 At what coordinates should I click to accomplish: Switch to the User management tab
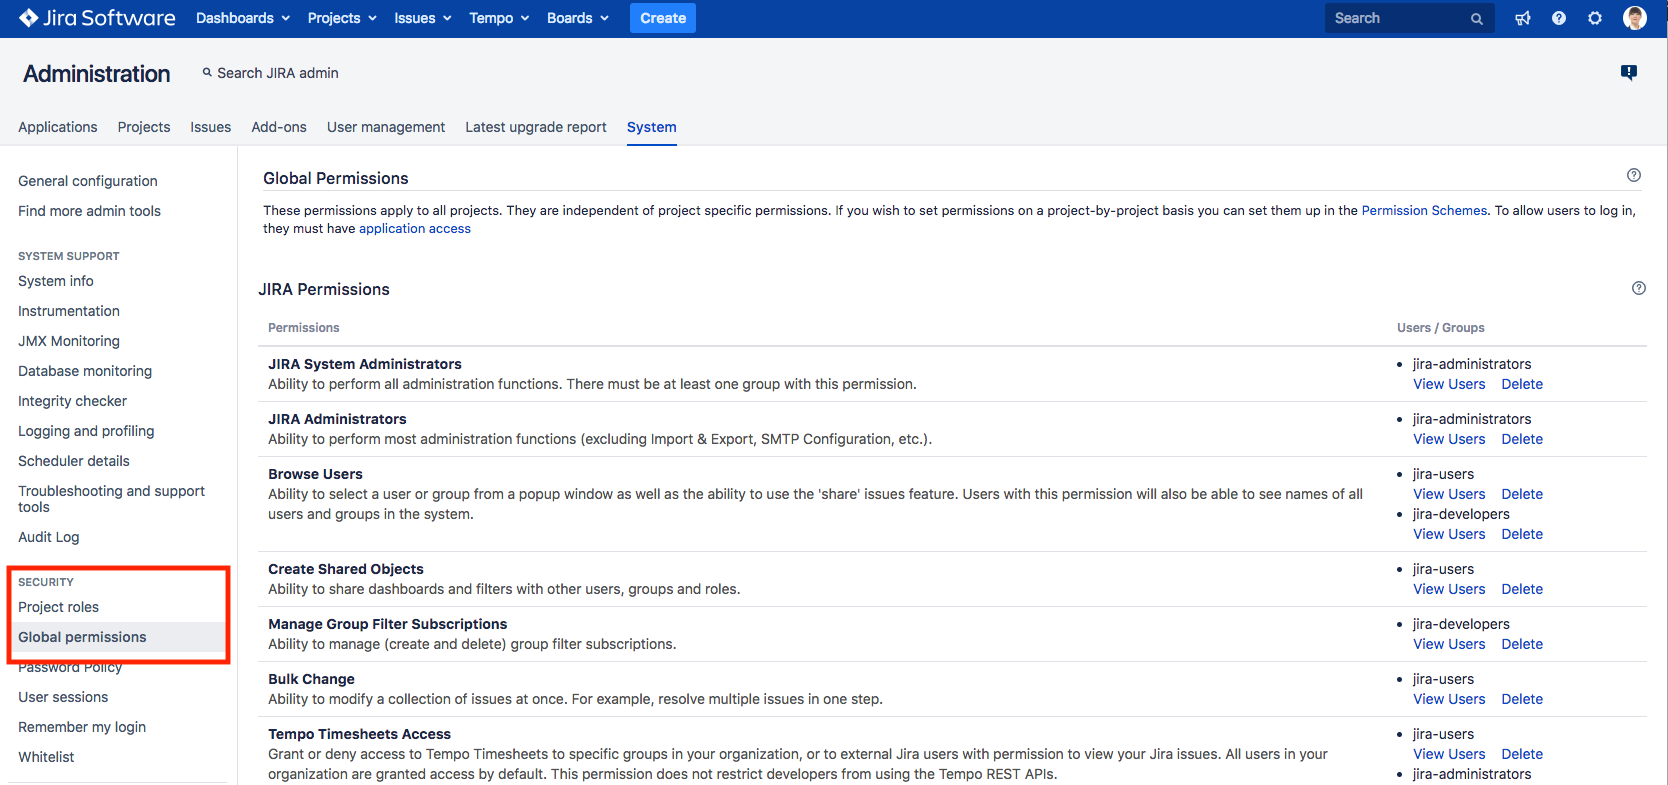coord(386,127)
